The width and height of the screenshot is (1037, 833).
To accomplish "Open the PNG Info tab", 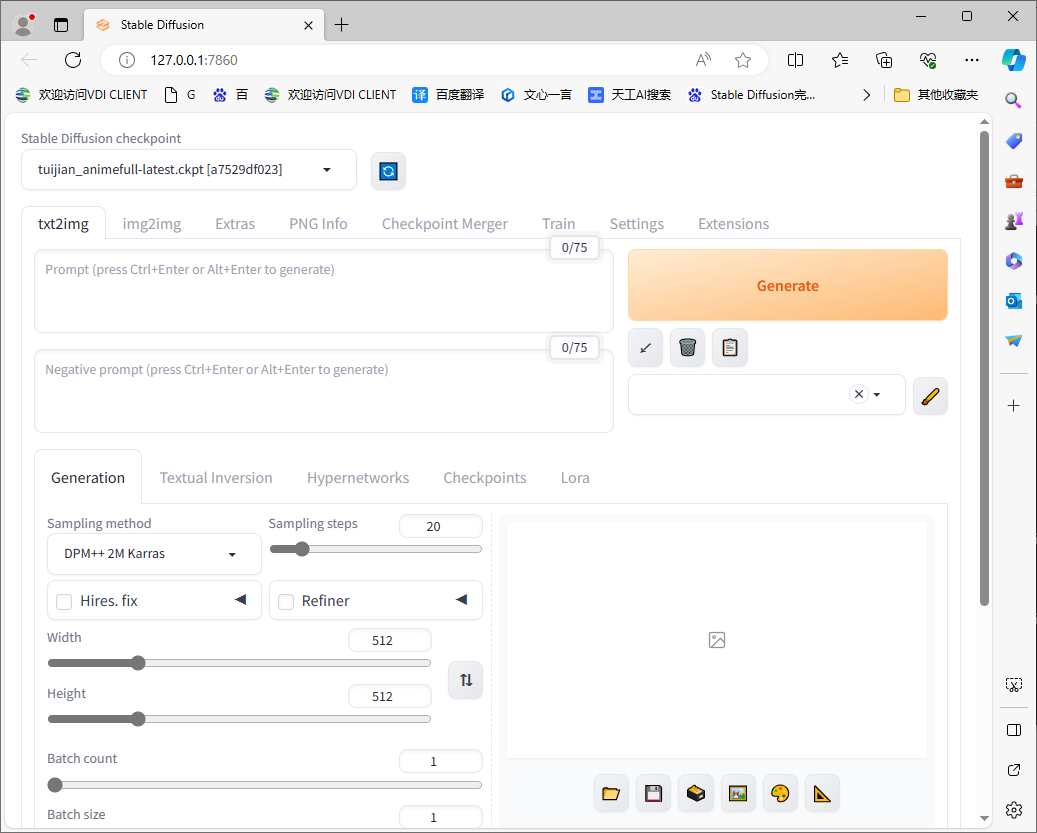I will click(318, 224).
